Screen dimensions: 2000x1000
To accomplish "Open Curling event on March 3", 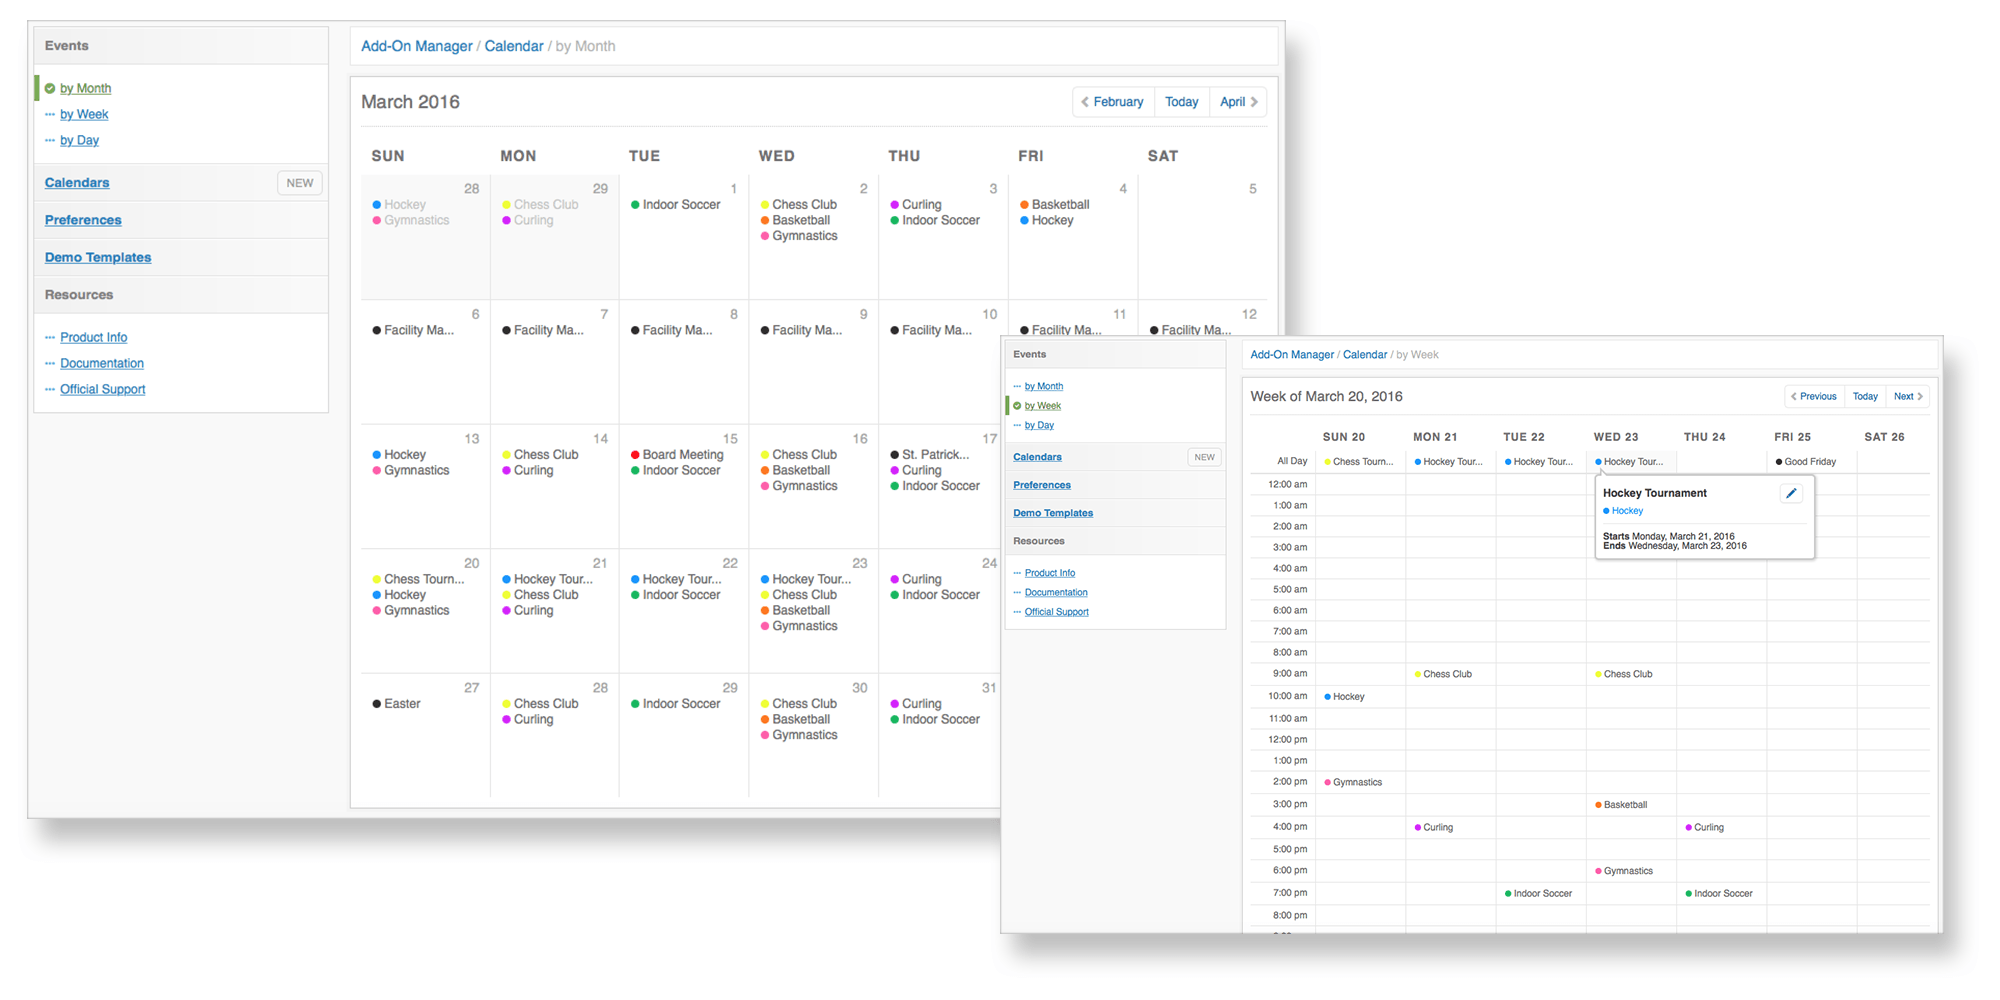I will tap(916, 204).
